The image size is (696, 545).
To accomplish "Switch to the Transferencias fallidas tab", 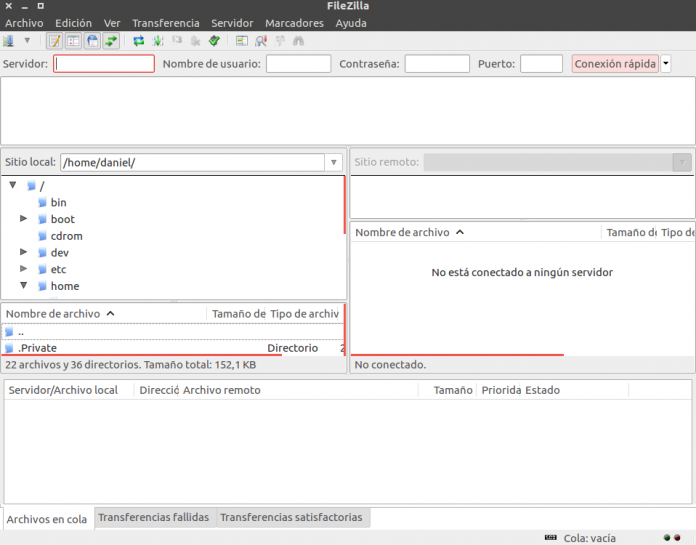I will pyautogui.click(x=154, y=518).
